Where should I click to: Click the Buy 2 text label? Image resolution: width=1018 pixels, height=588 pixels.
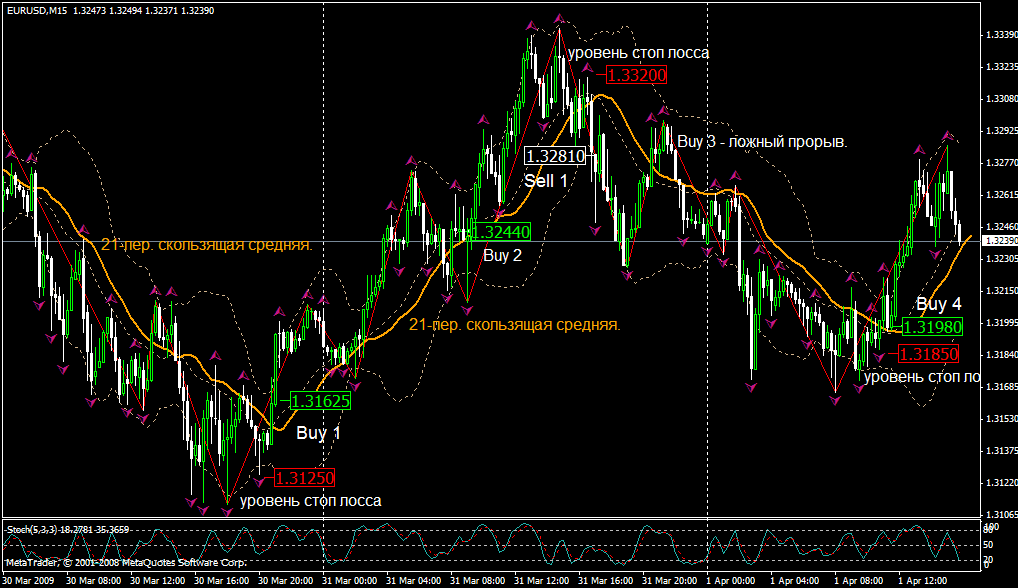(502, 255)
